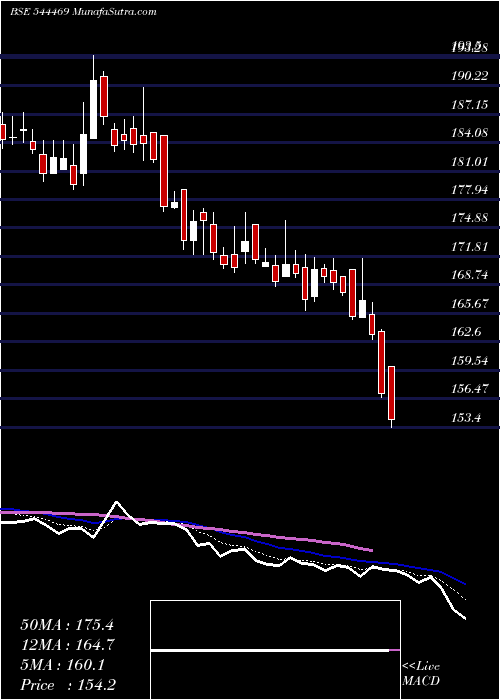
Task: Select the 190.22 price axis label
Action: tap(469, 76)
